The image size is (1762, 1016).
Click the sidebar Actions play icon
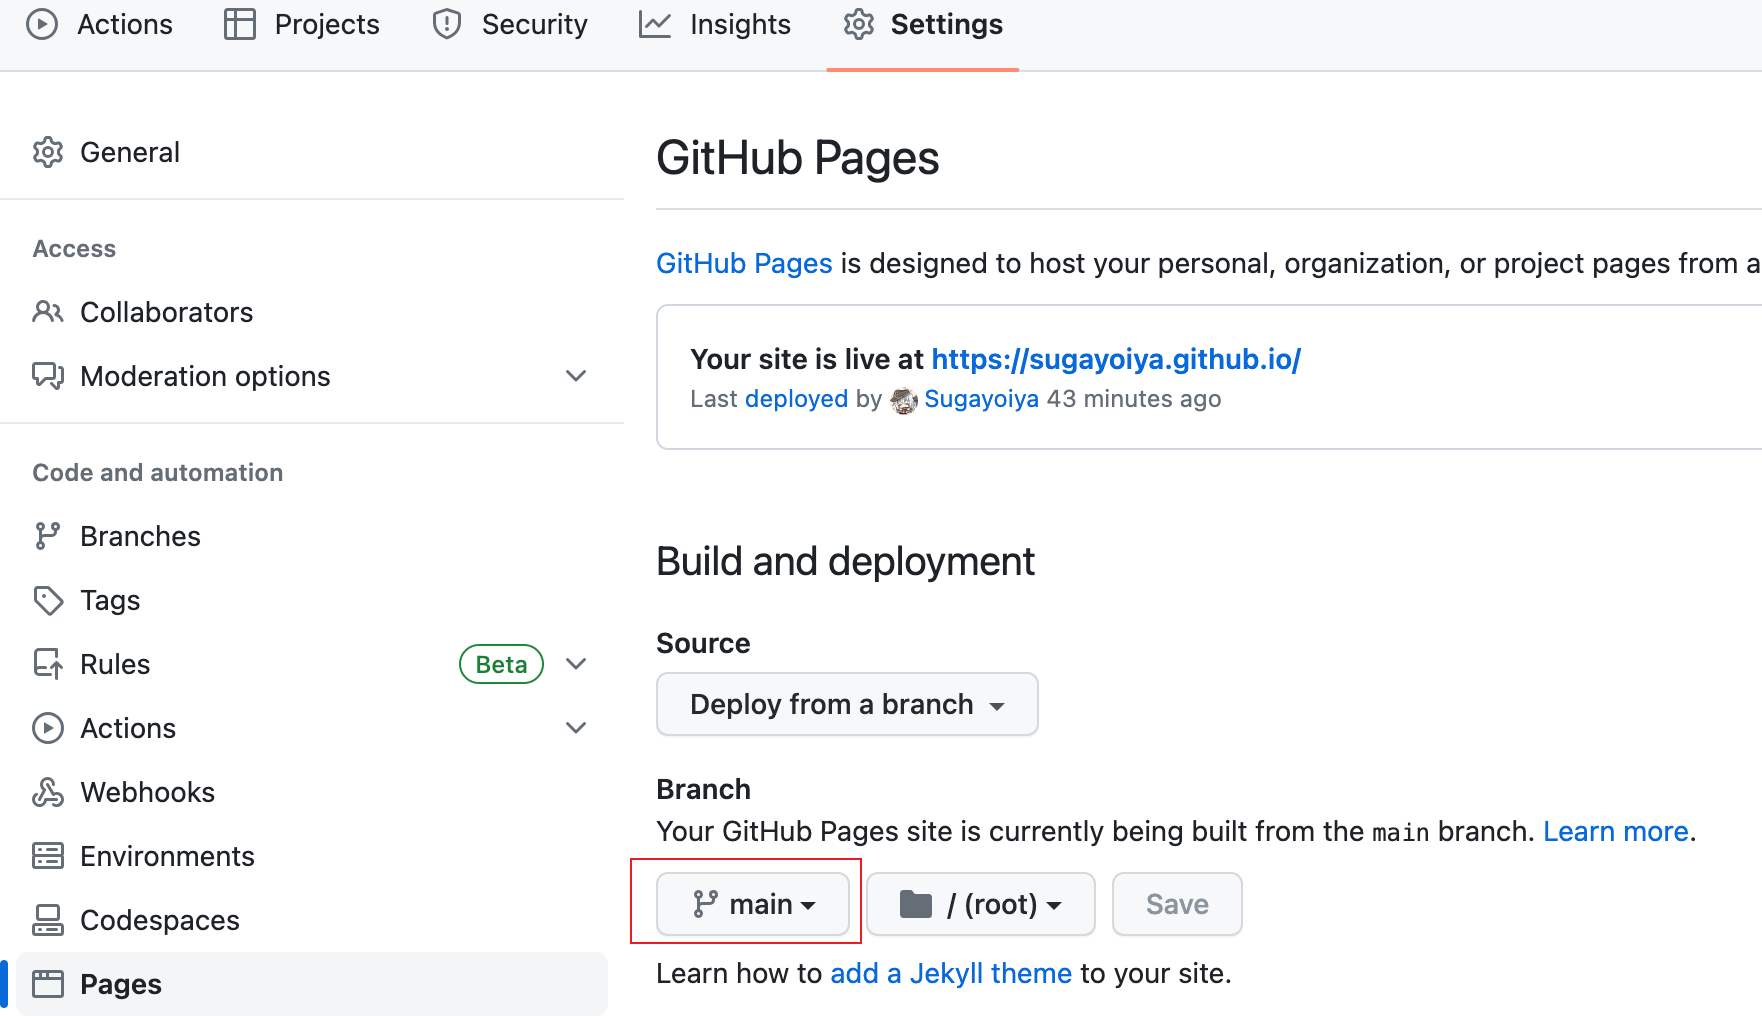[48, 728]
